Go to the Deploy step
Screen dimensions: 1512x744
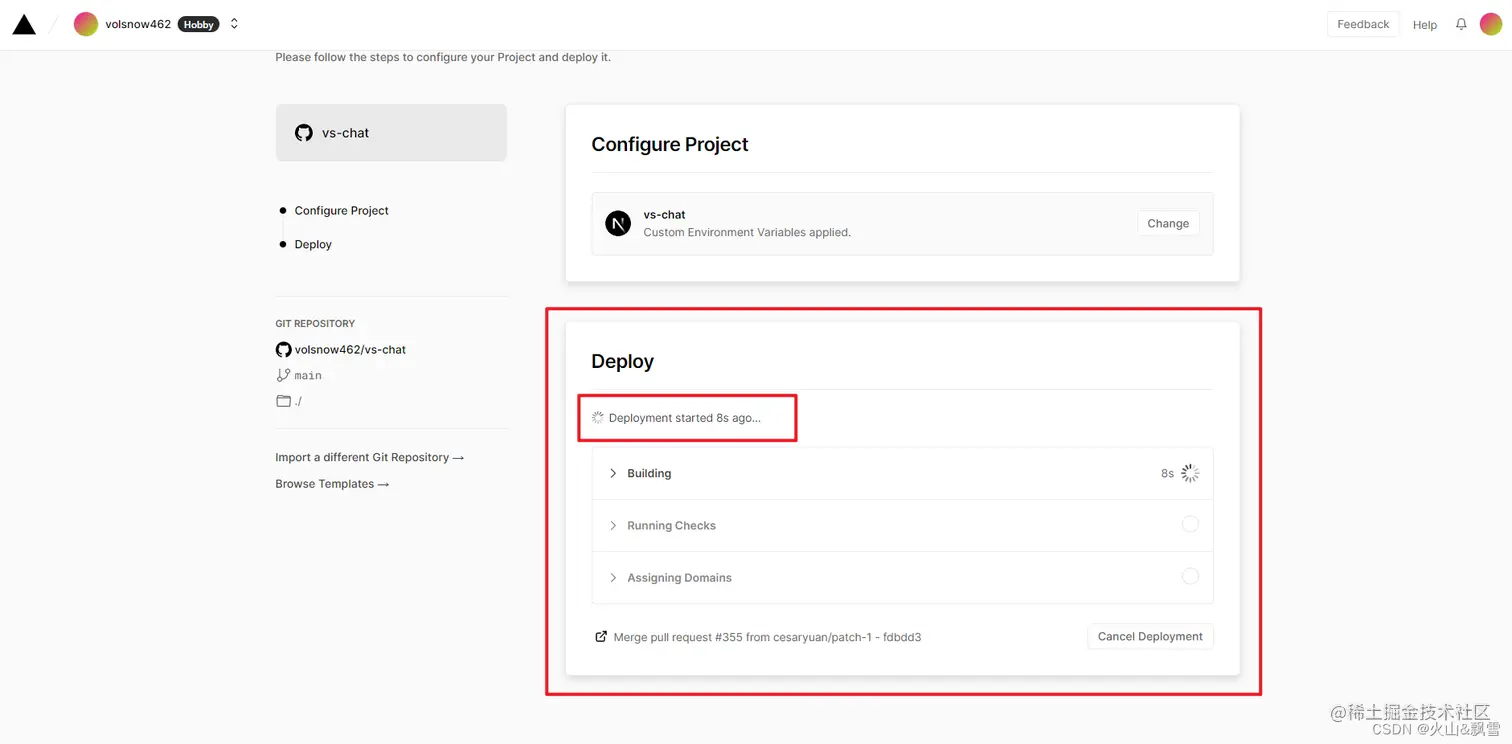[313, 244]
